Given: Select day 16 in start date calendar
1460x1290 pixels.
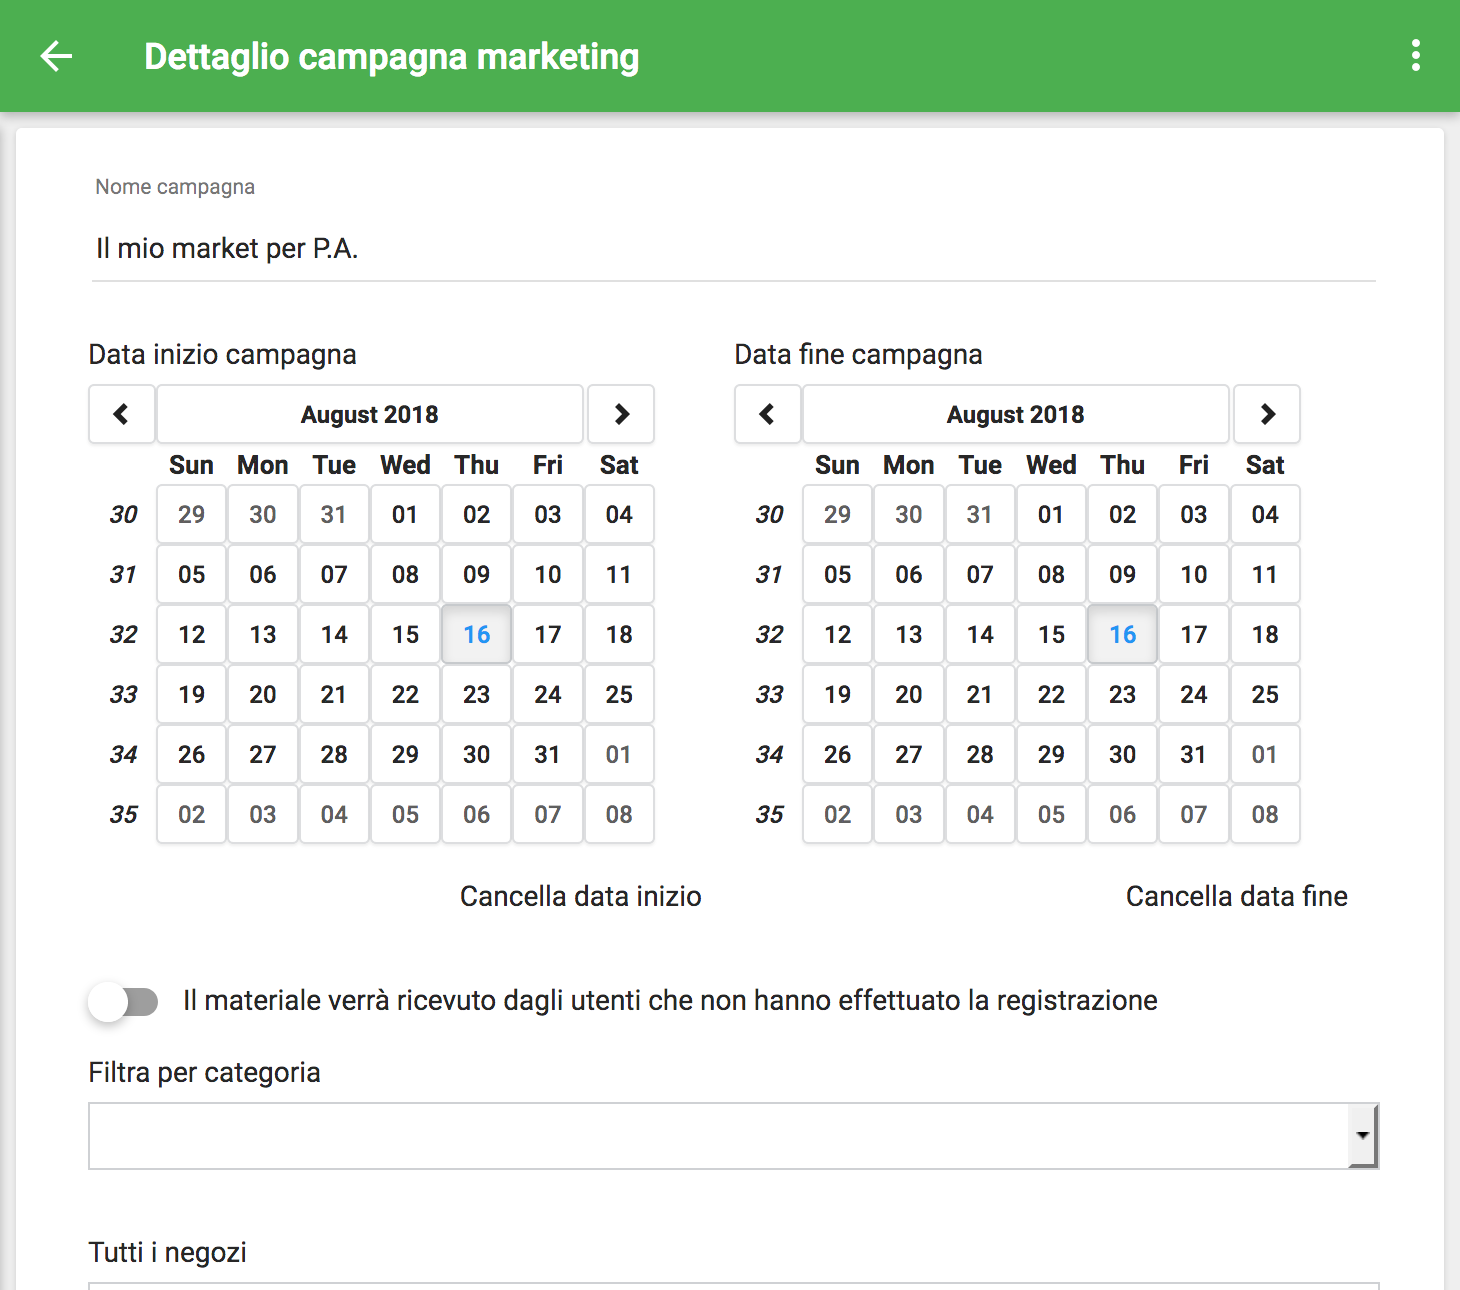Looking at the screenshot, I should tap(476, 634).
